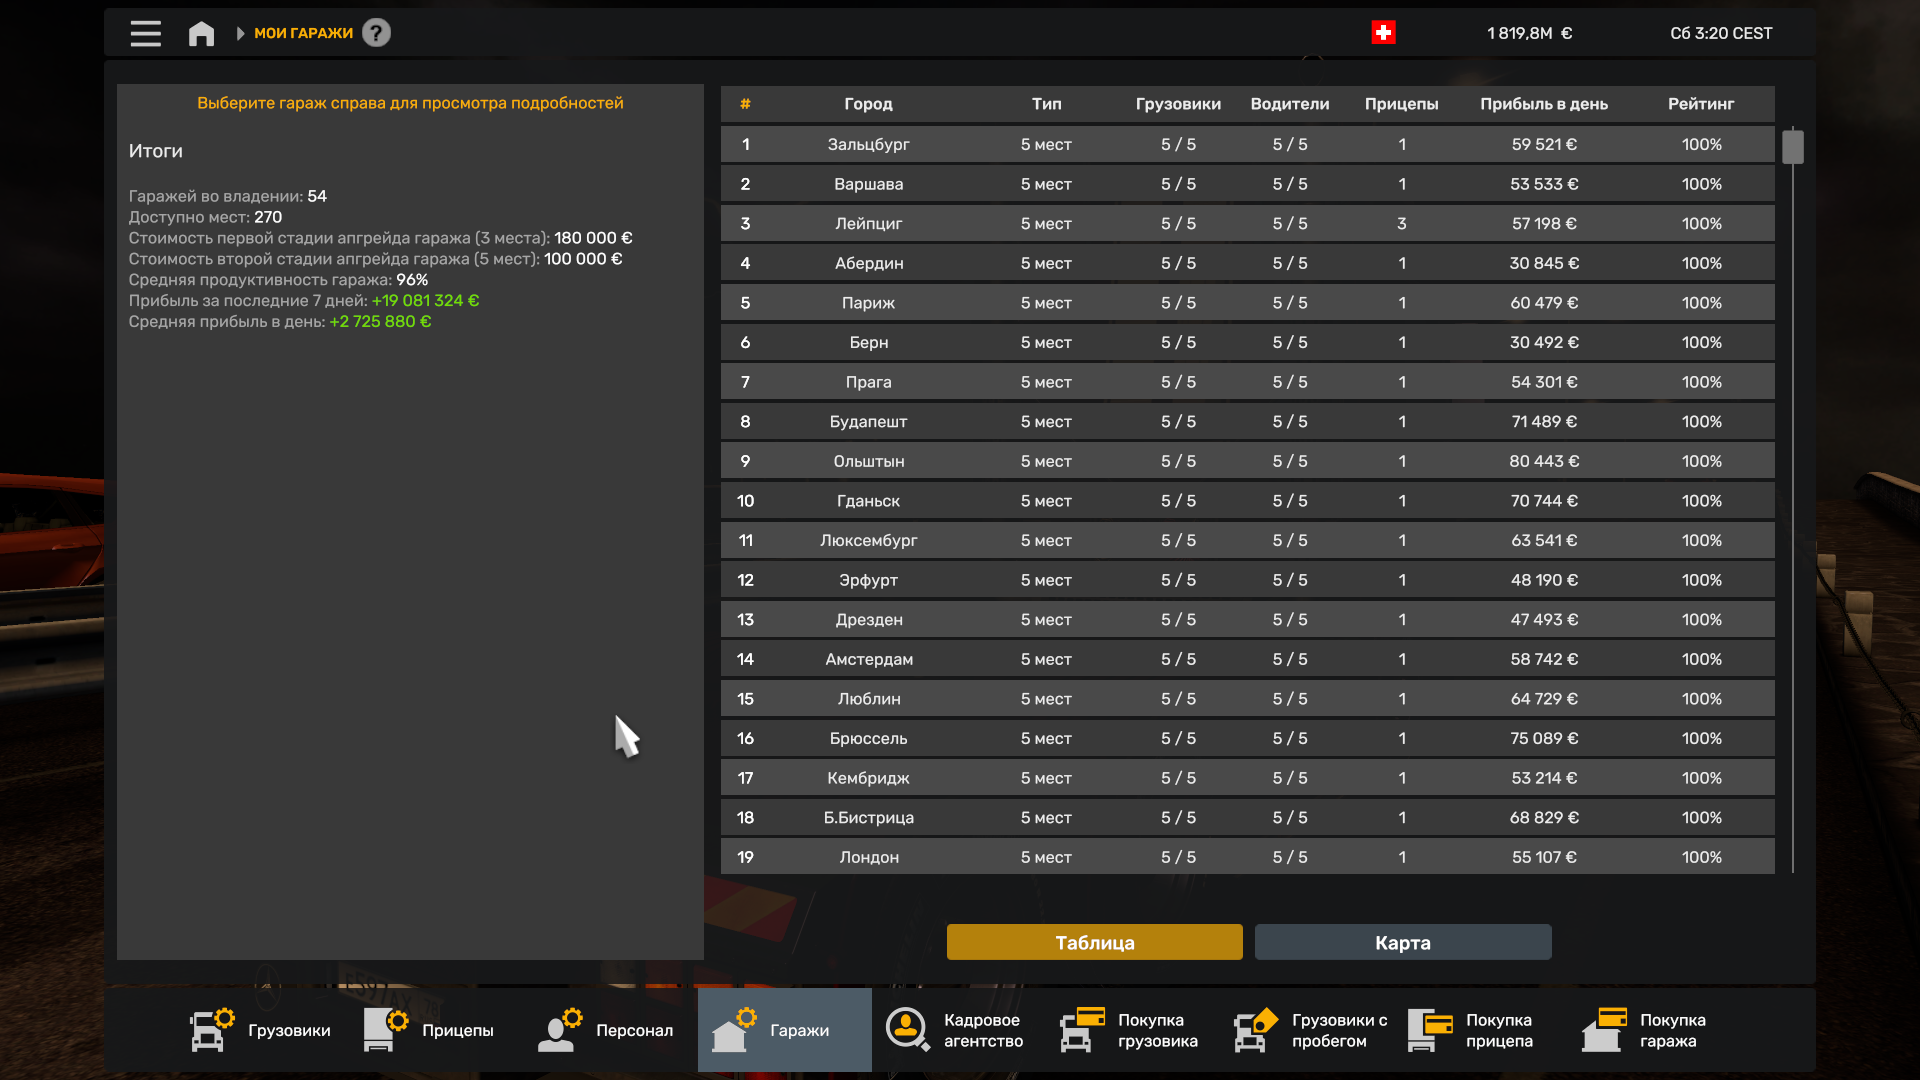1920x1080 pixels.
Task: Select the Варшава garage row
Action: (x=1247, y=184)
